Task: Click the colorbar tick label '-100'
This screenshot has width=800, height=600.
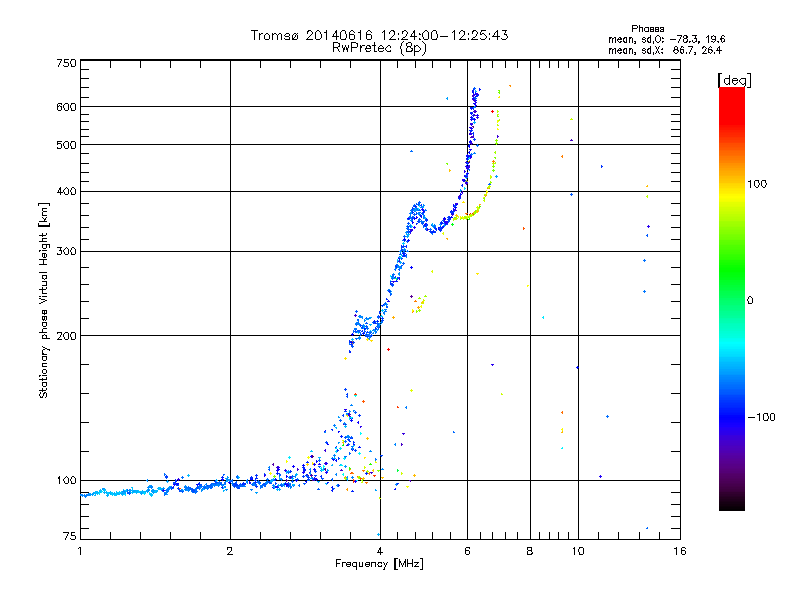Action: tap(761, 417)
